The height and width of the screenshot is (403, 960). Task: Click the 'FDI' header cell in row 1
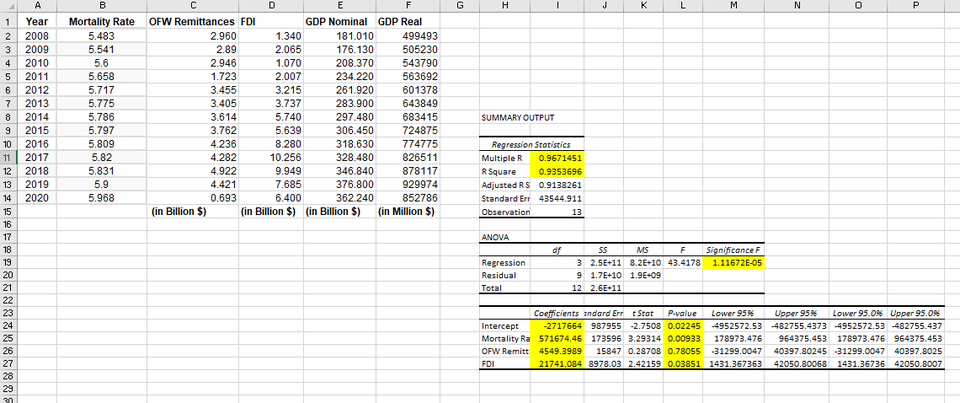[x=270, y=21]
